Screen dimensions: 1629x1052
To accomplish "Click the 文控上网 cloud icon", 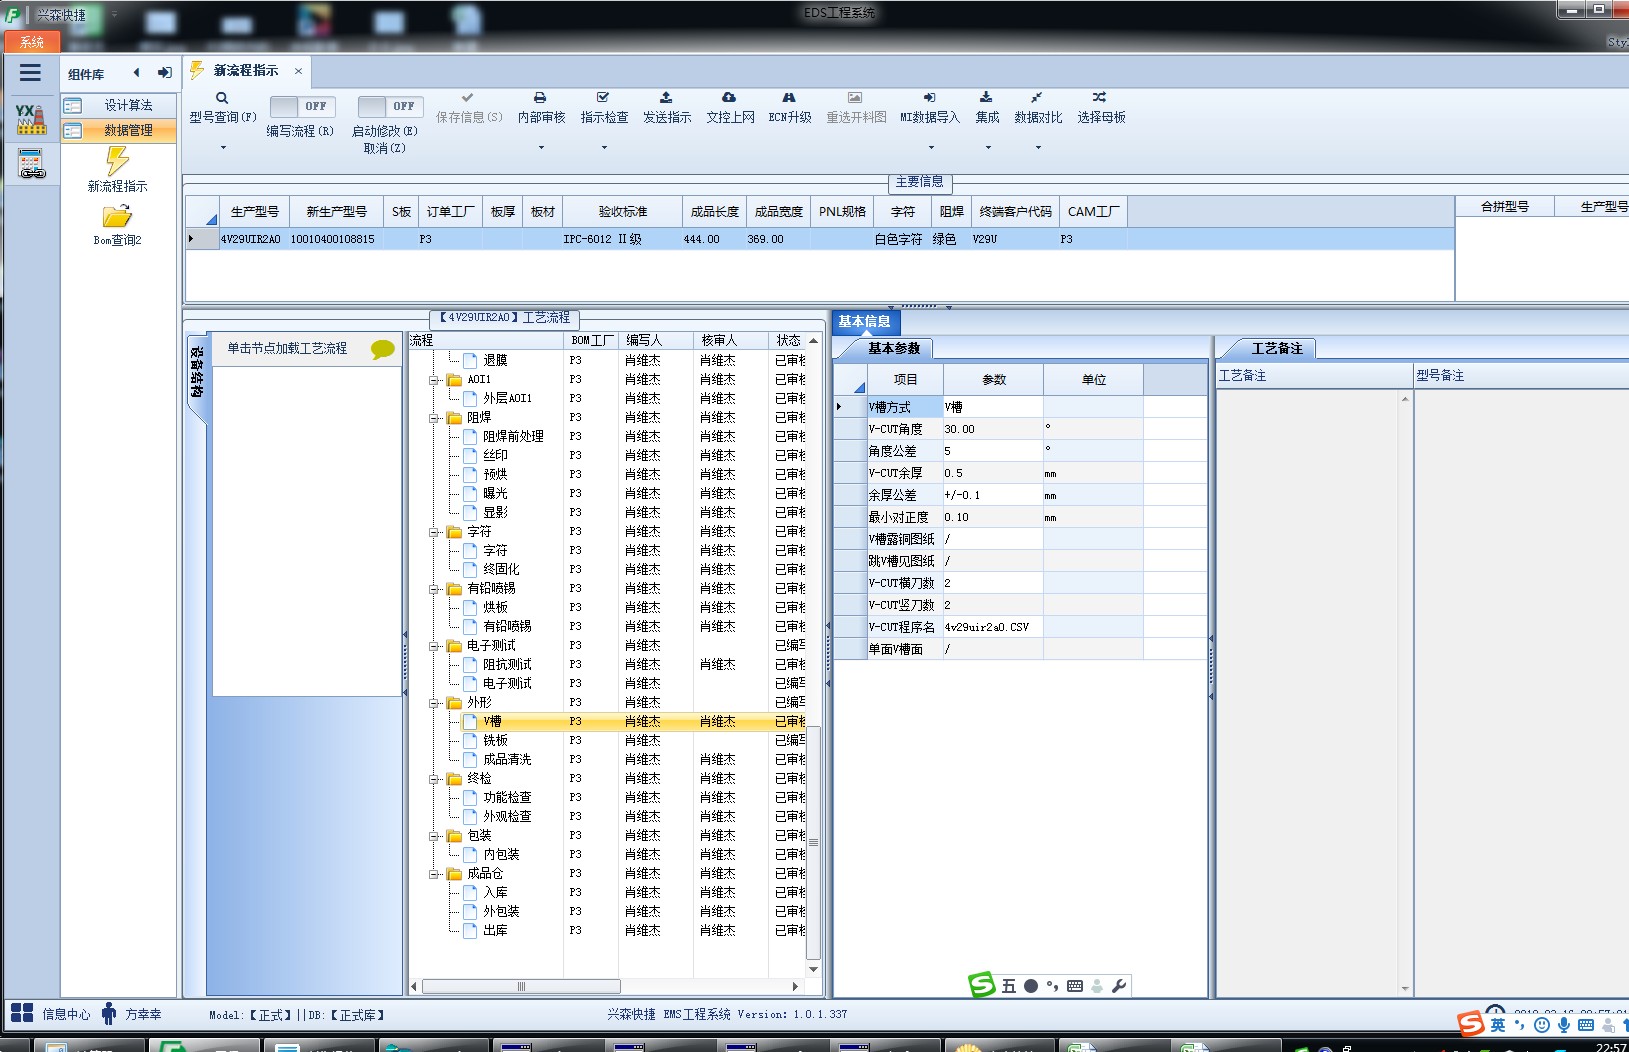I will (x=729, y=98).
